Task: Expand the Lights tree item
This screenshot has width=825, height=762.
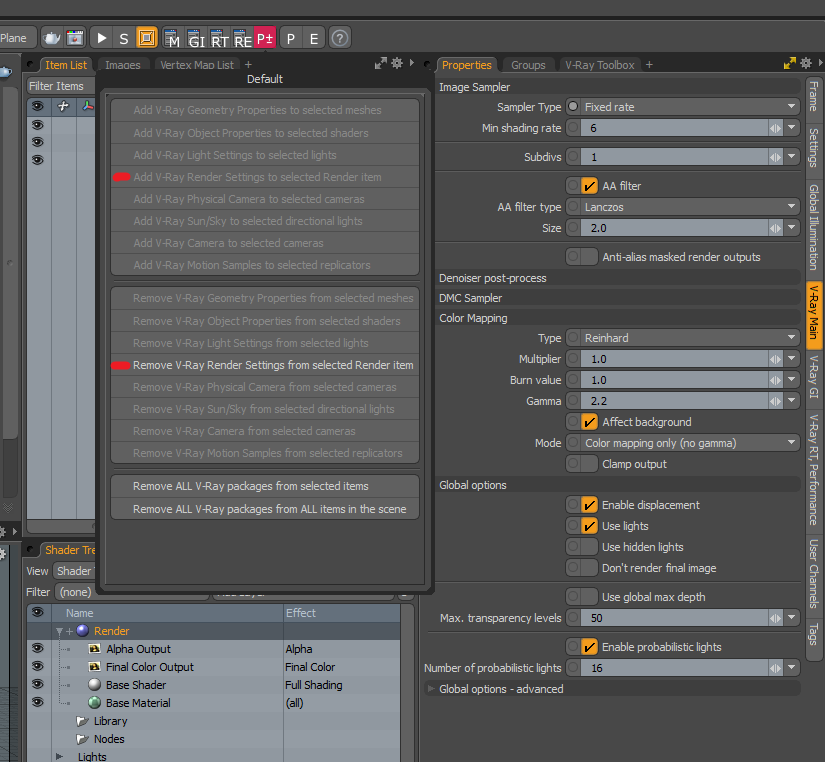Action: 59,757
